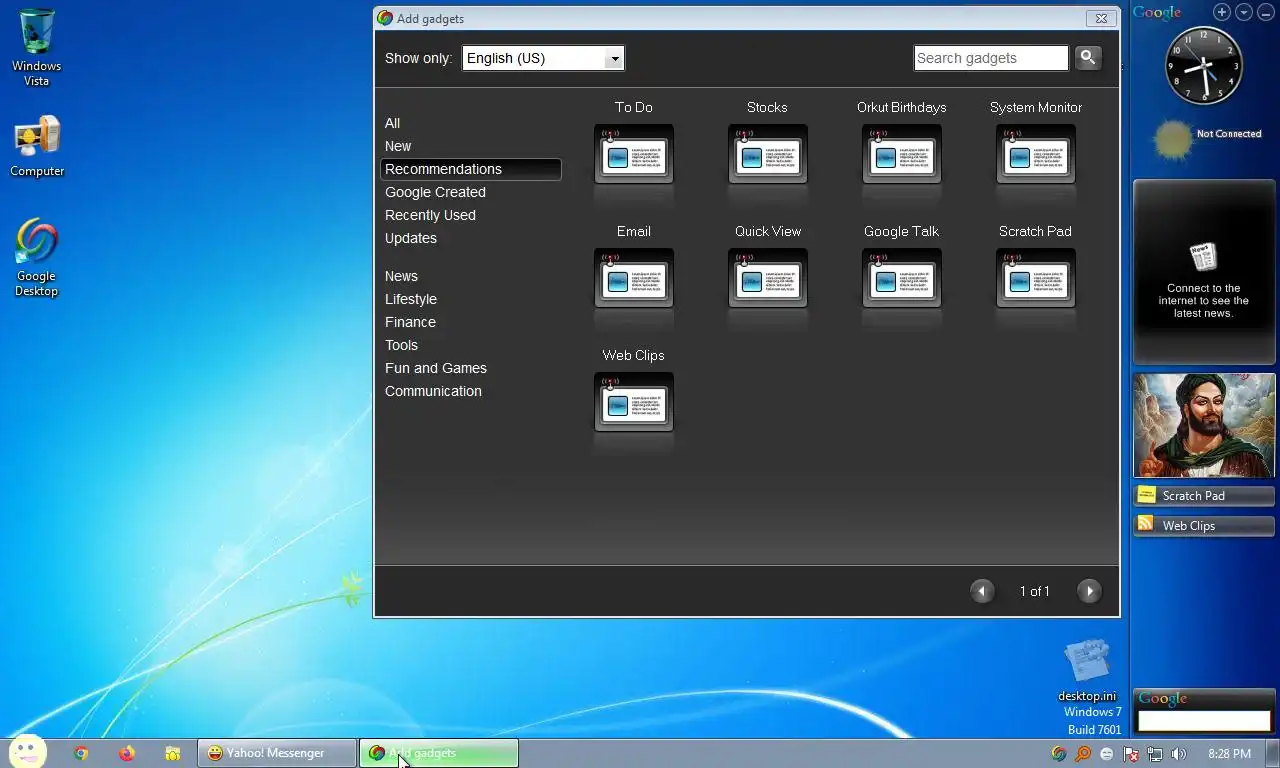Expand the Web Clips sidebar gadget

point(1204,526)
